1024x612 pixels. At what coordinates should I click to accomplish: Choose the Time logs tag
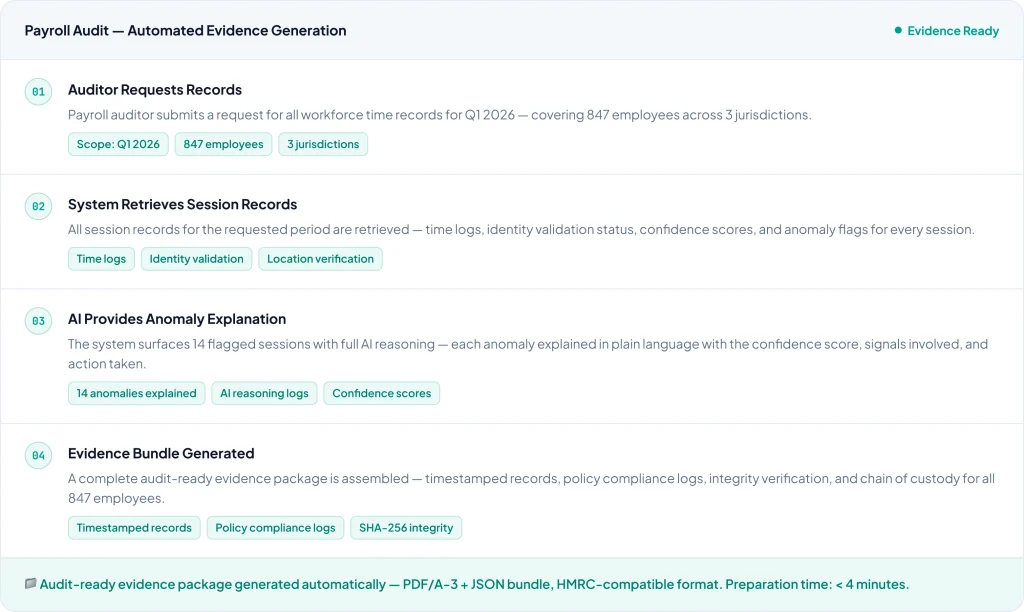(x=101, y=259)
